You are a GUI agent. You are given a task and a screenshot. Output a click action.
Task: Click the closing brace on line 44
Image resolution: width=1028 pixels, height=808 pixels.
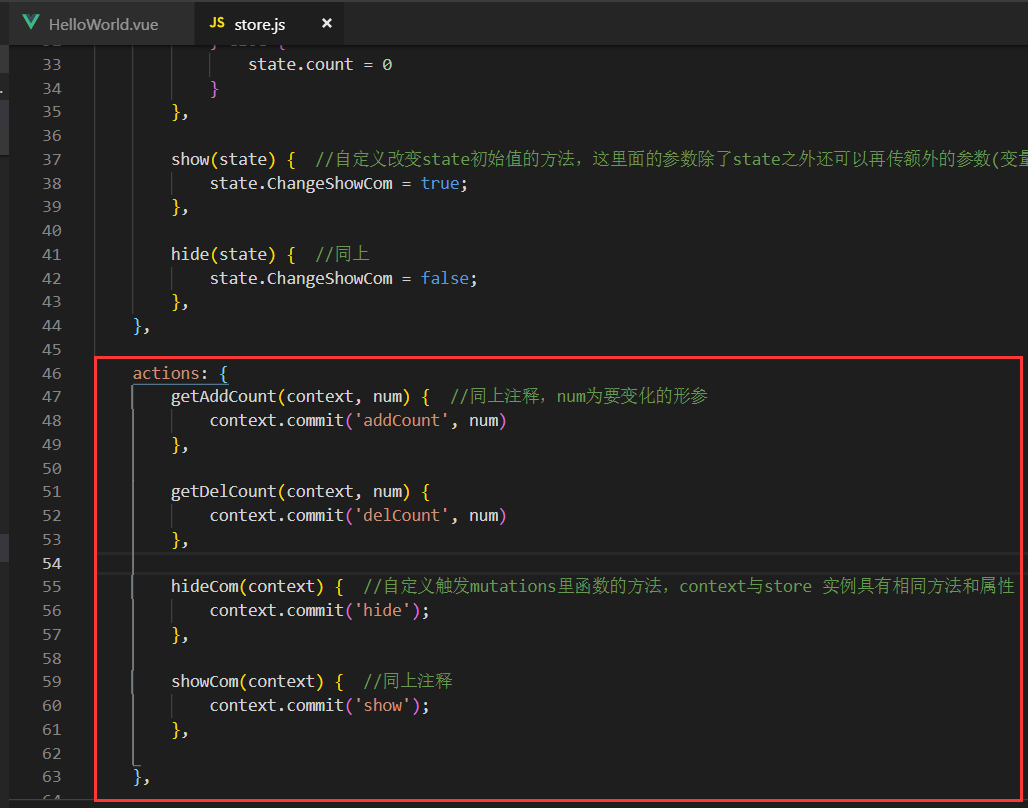point(137,326)
